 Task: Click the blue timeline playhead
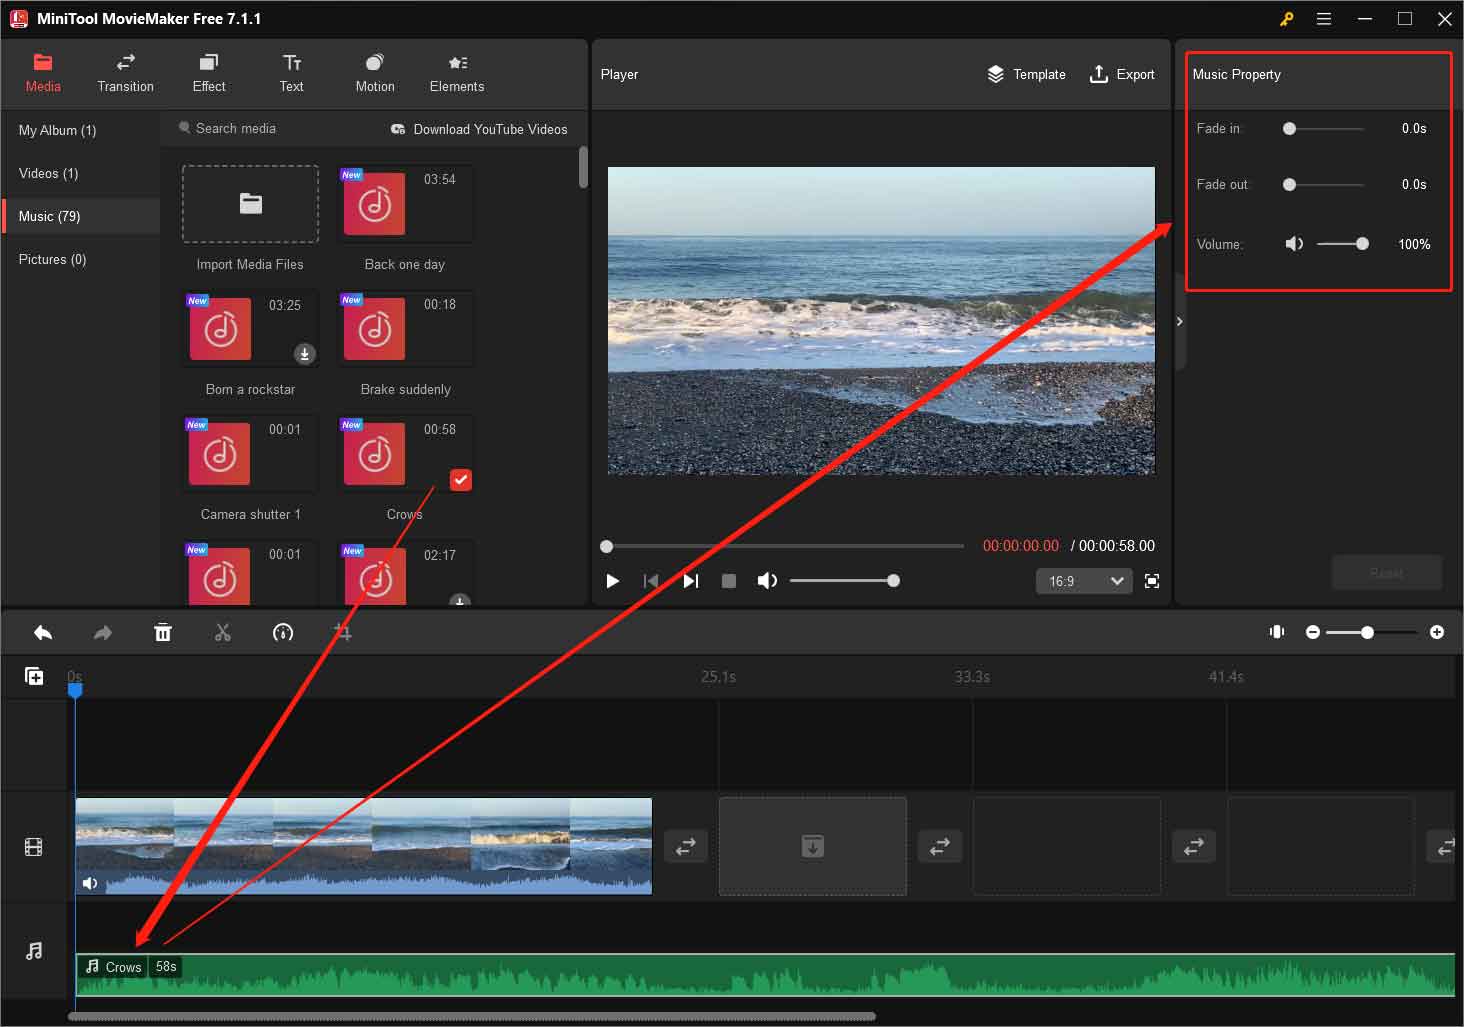(x=75, y=689)
